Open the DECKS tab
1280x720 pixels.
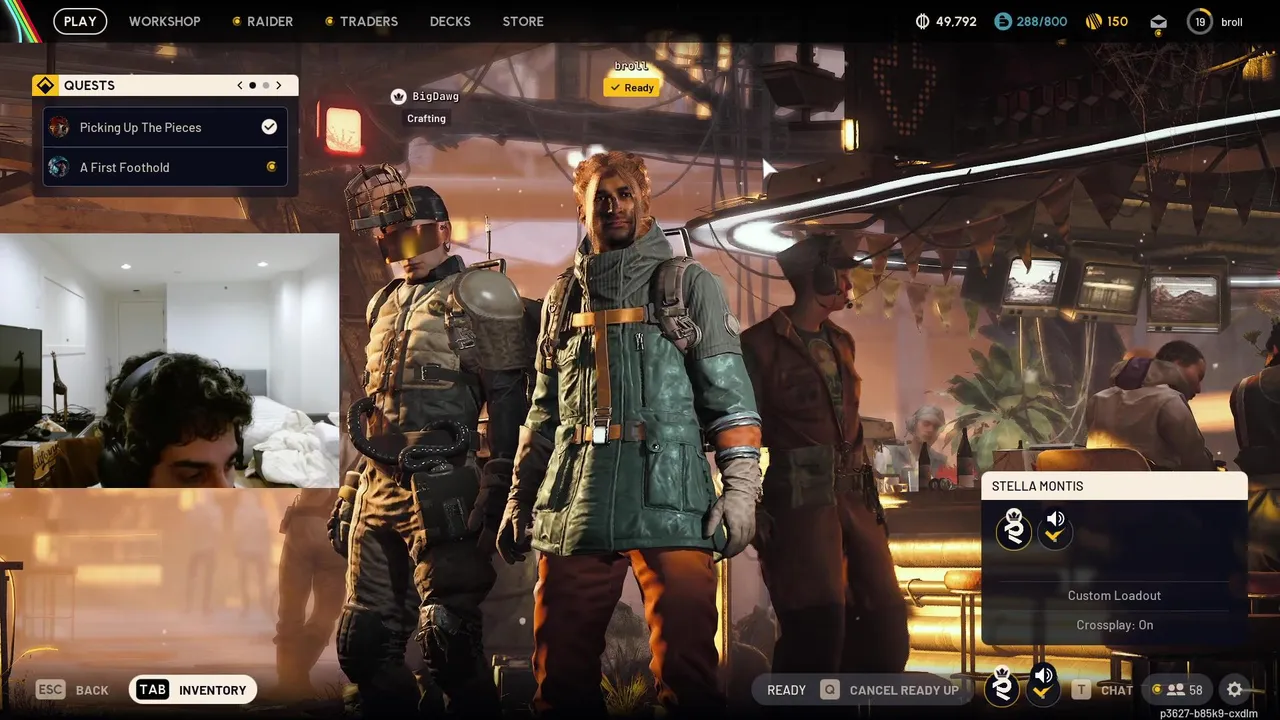click(450, 21)
